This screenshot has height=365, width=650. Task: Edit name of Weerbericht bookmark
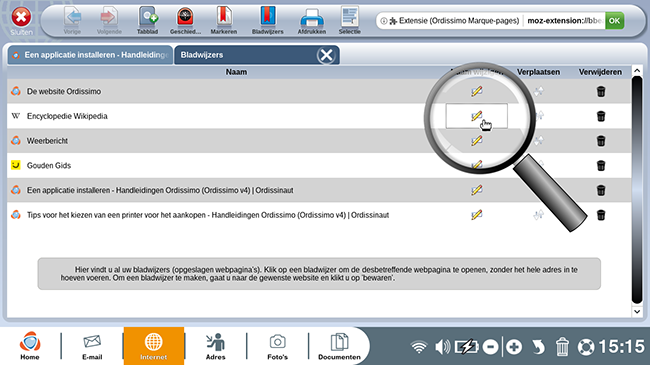coord(477,141)
